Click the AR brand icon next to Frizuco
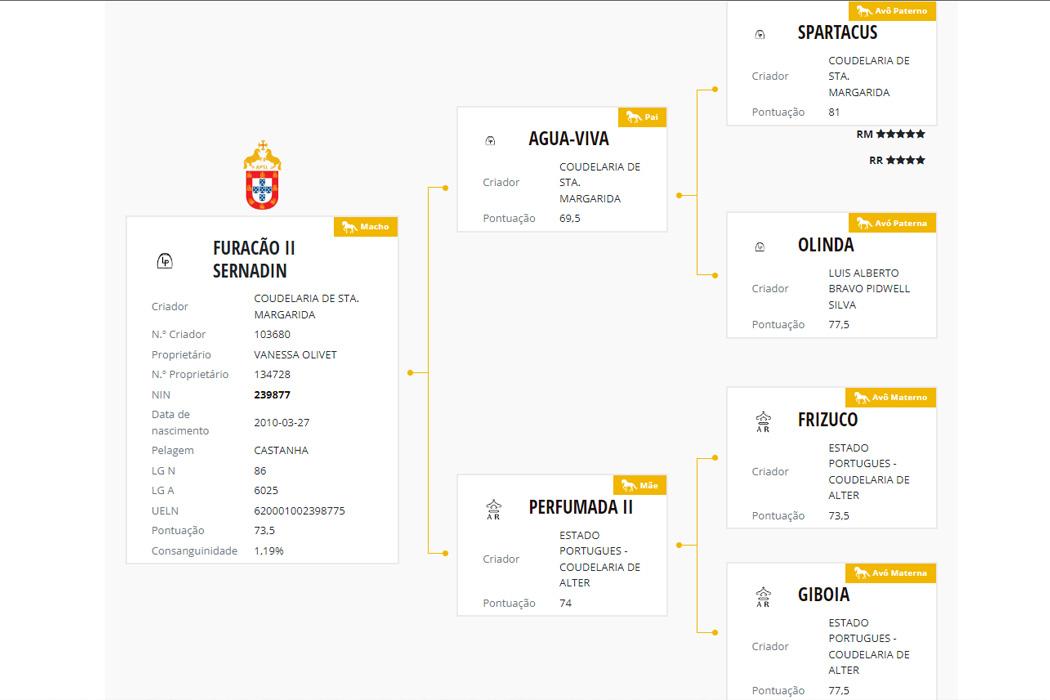Screen dimensions: 1050x700 763,422
